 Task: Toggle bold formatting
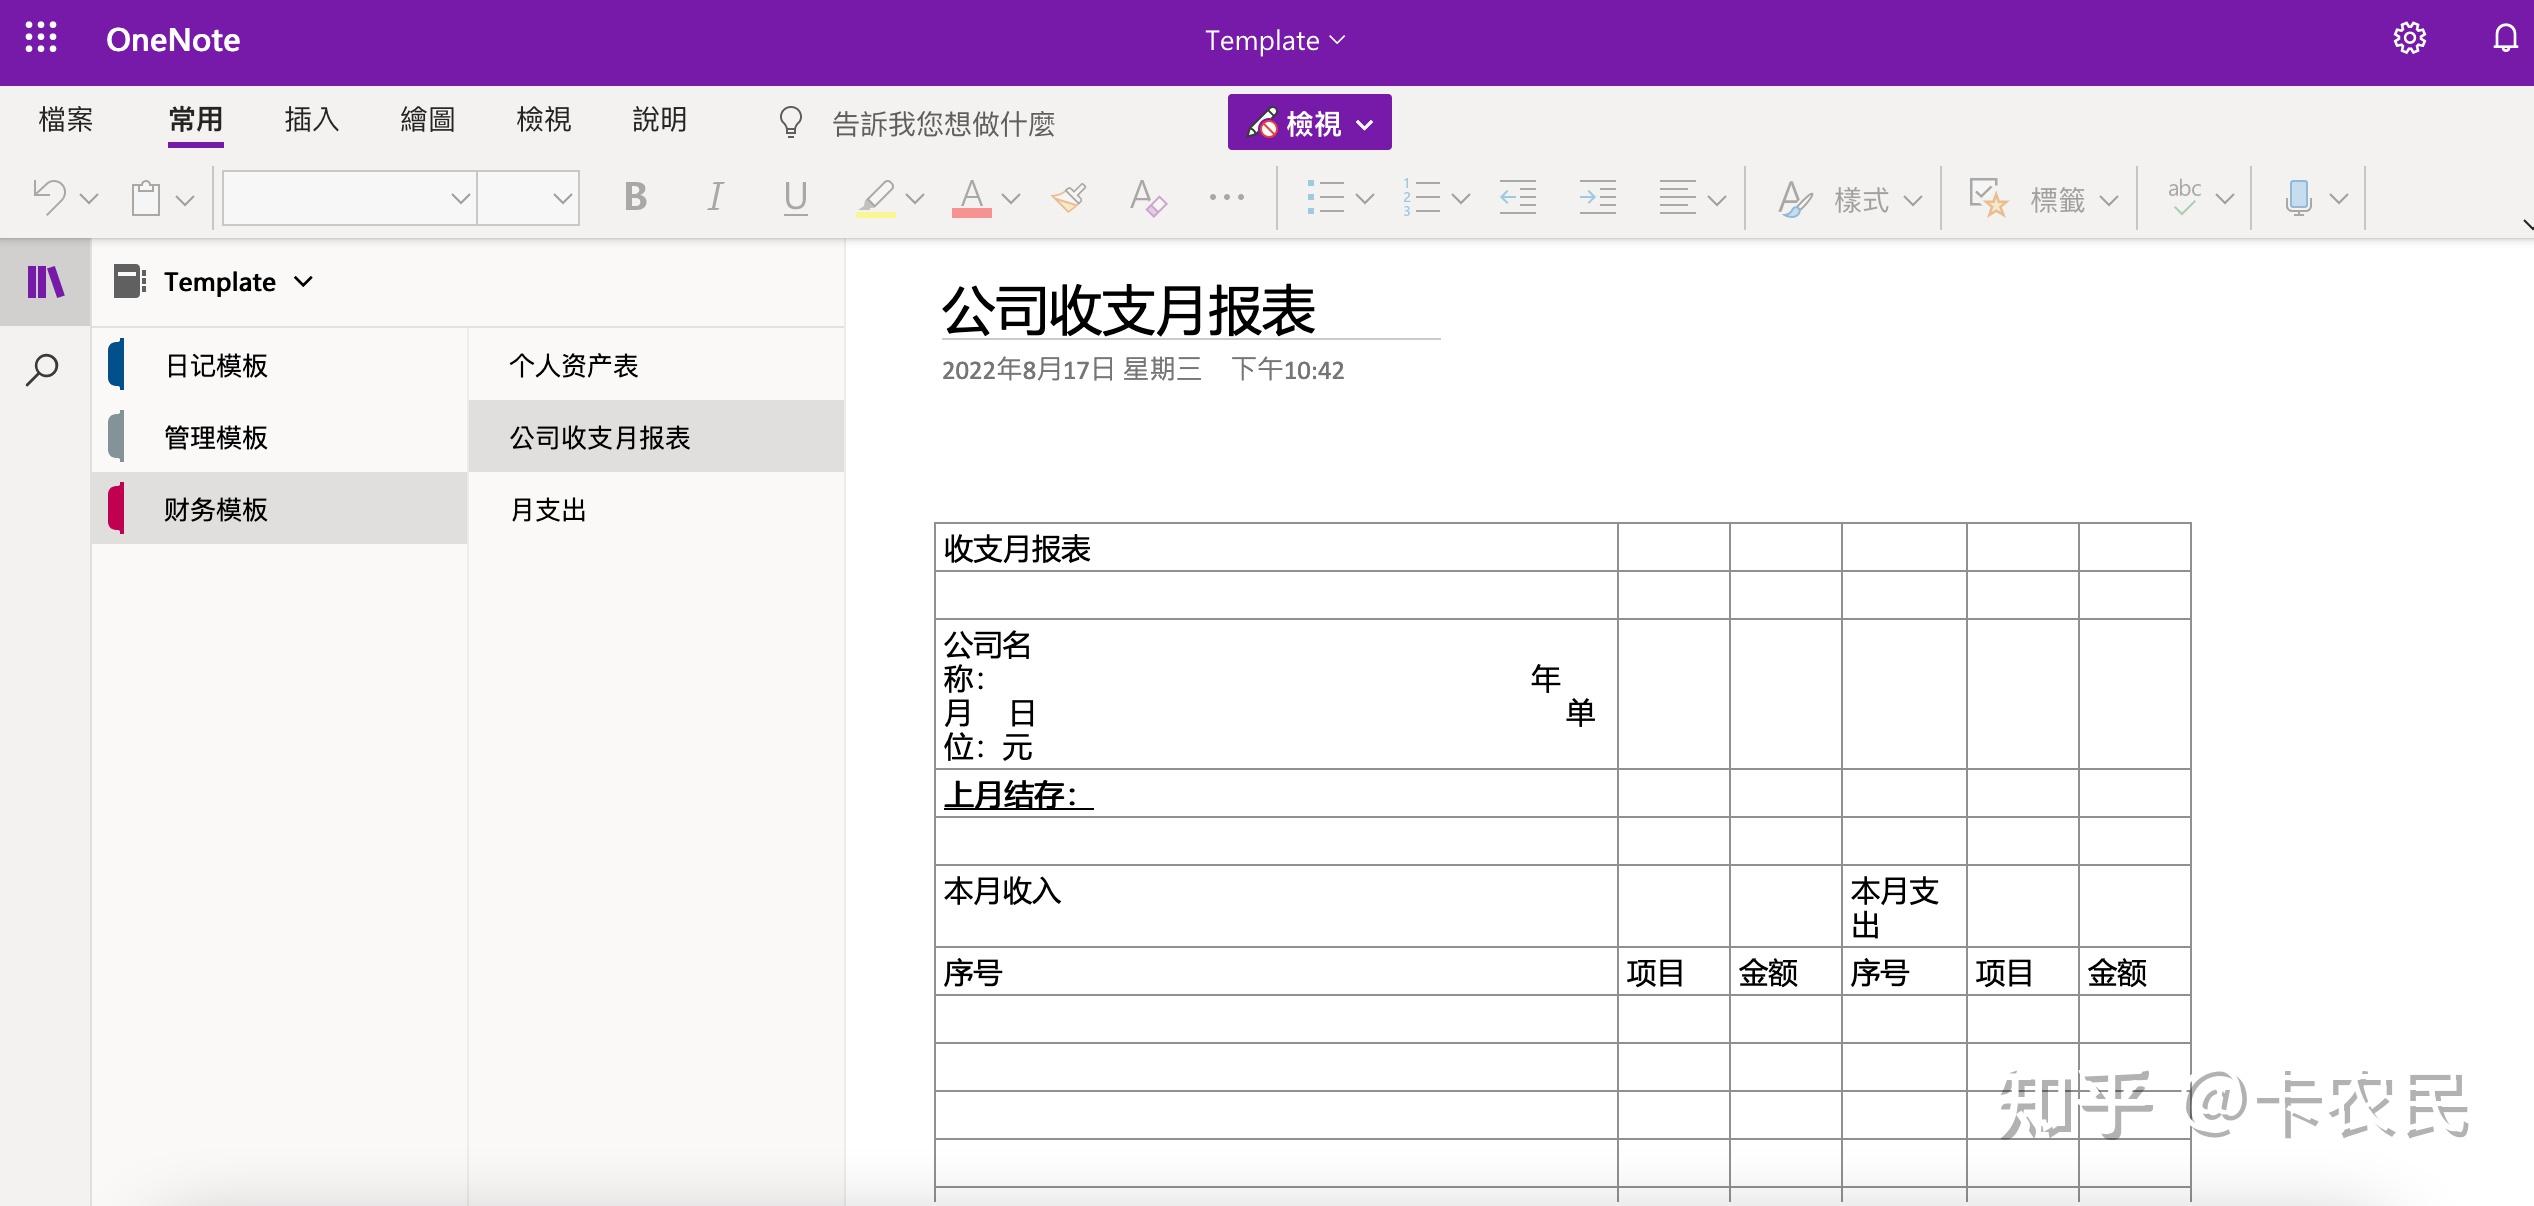[635, 197]
